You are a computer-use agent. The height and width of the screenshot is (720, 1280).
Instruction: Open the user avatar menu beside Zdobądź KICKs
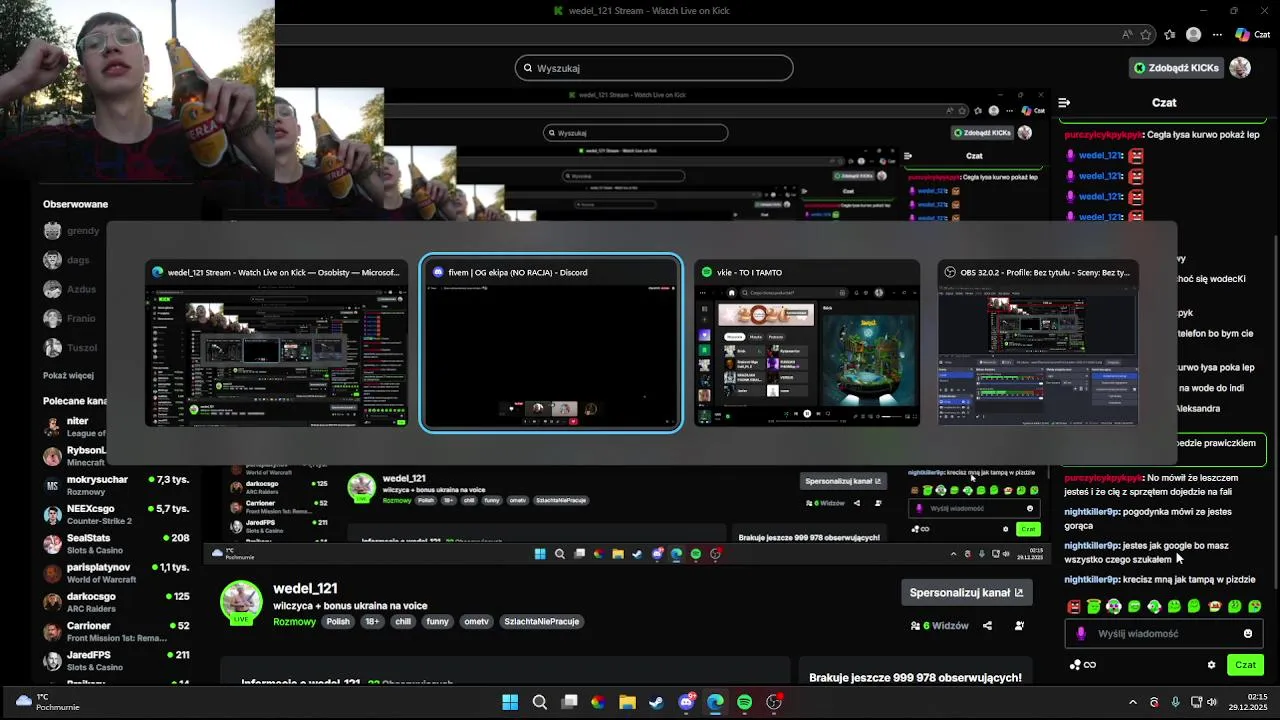pos(1240,68)
